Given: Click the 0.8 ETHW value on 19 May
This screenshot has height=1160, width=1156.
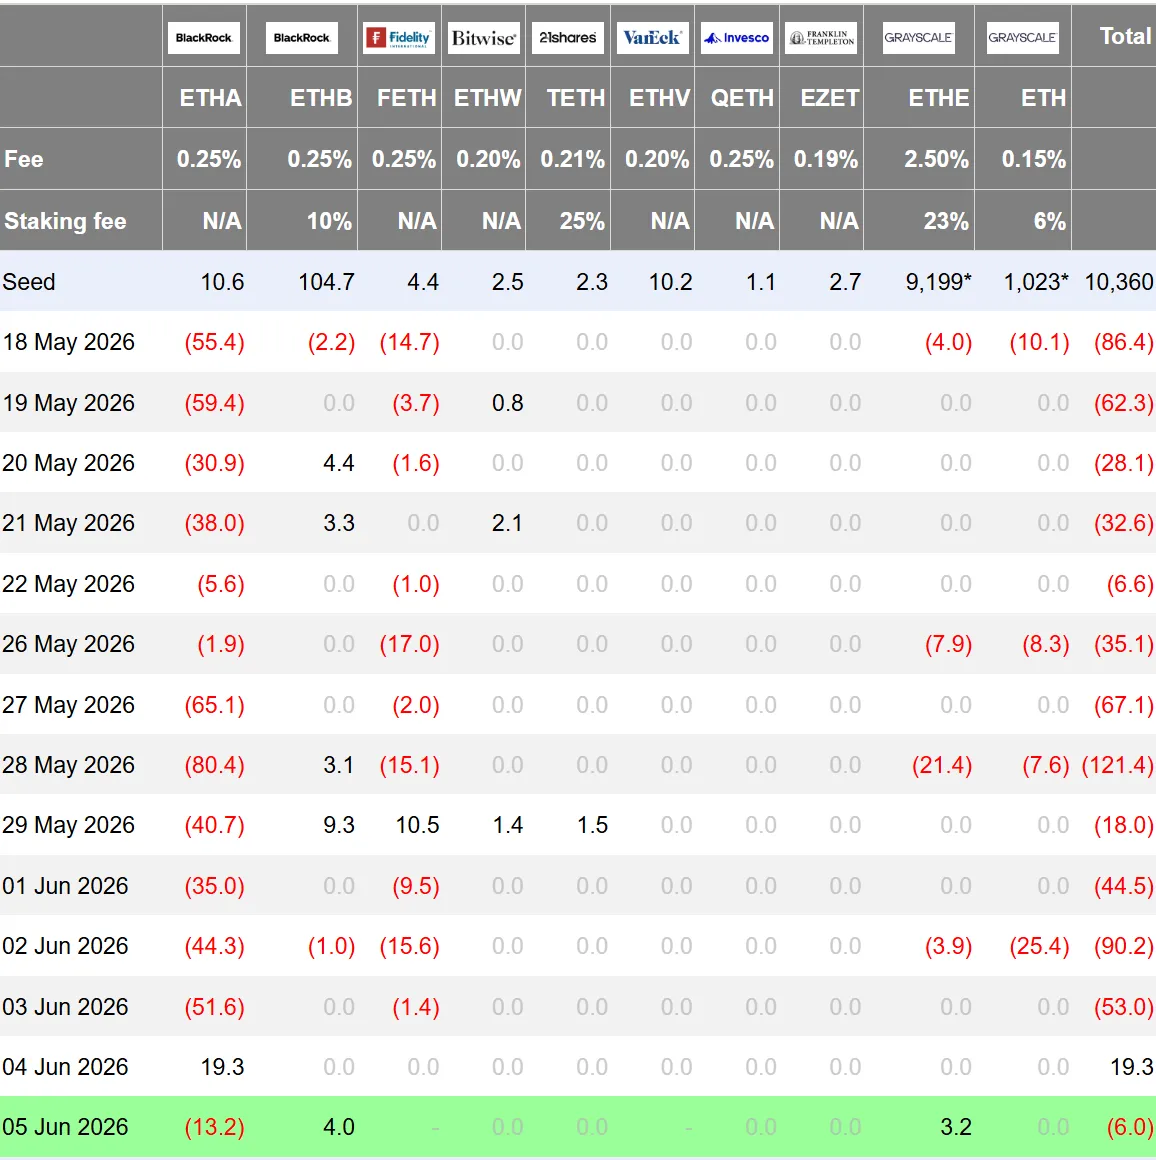Looking at the screenshot, I should 507,402.
